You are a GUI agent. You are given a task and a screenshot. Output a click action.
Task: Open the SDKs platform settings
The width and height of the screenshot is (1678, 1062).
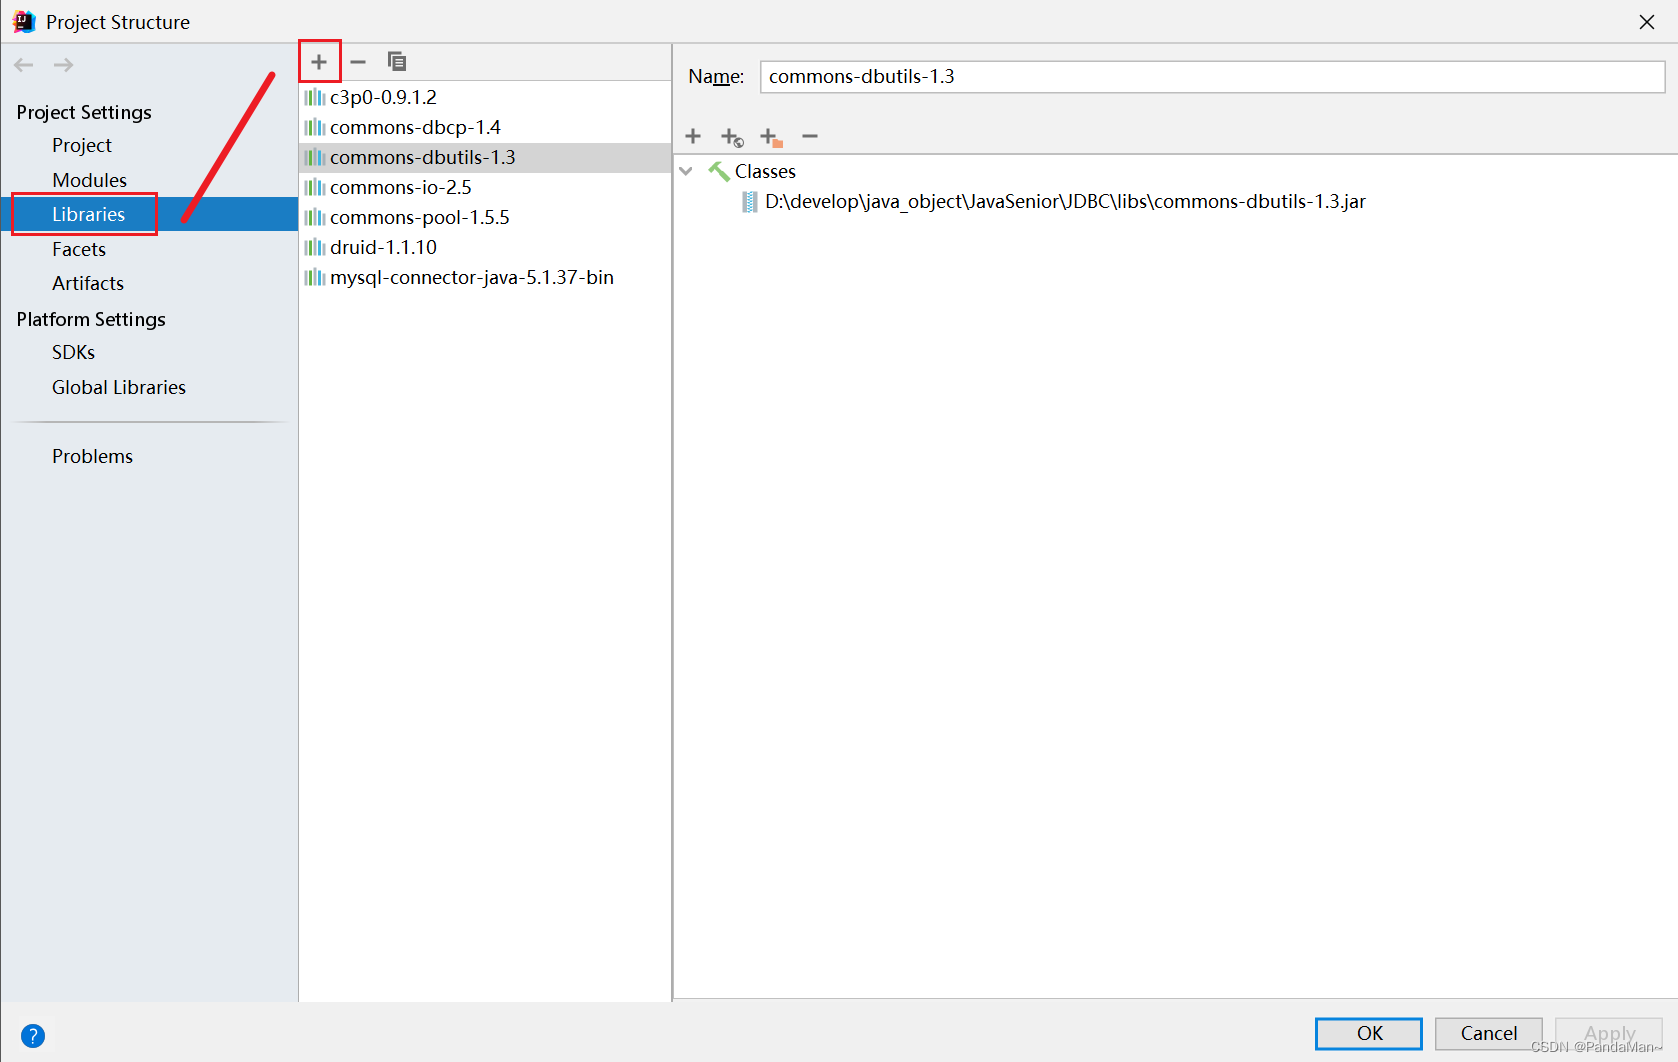pos(73,352)
